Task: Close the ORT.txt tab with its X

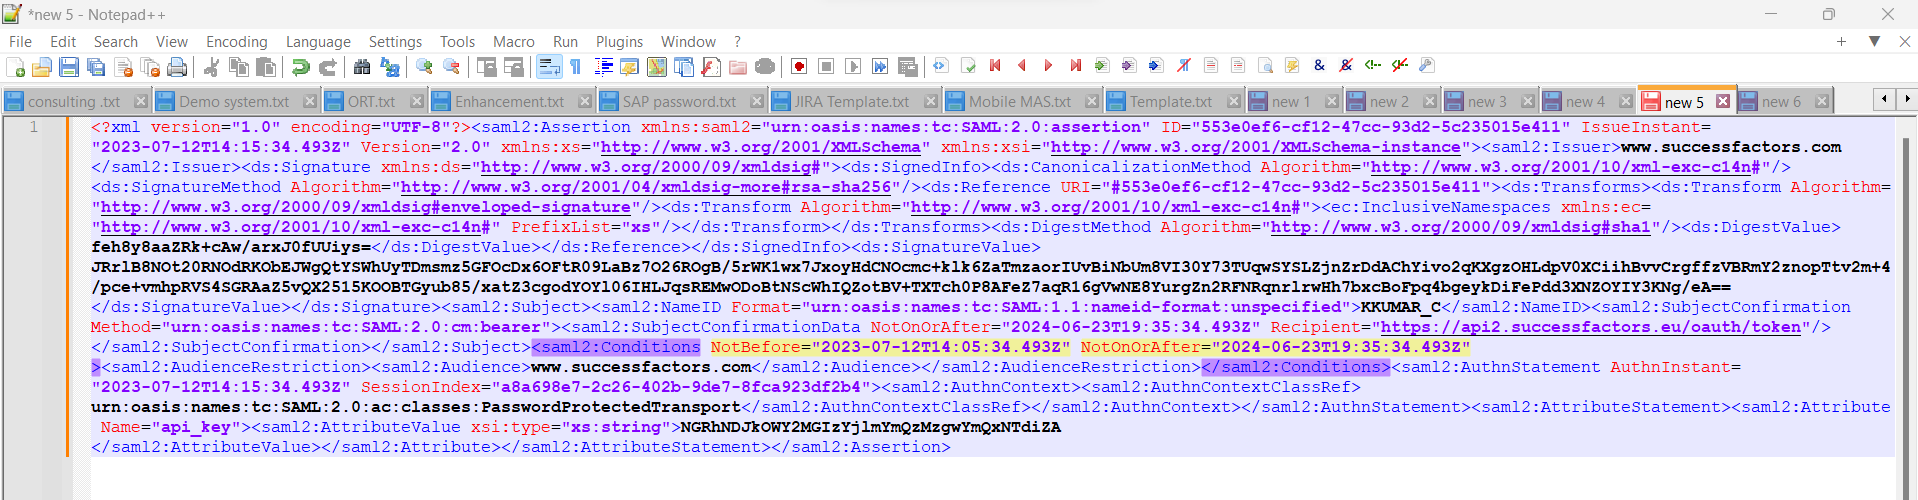Action: [417, 101]
